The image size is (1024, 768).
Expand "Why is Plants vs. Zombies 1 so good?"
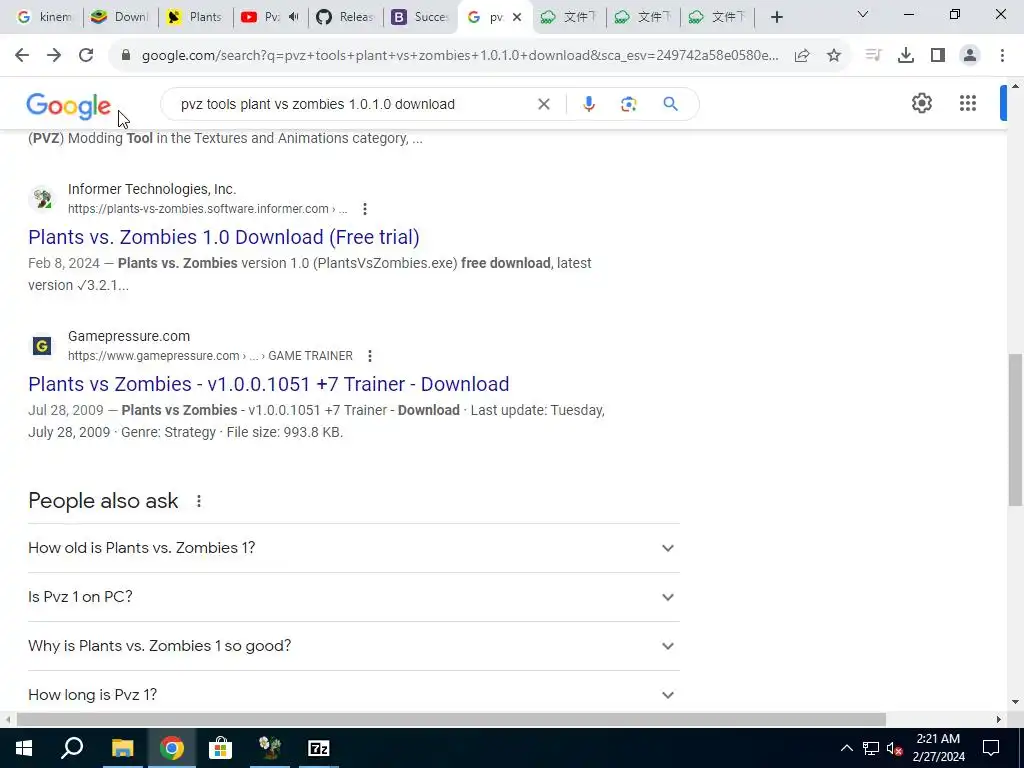pos(353,646)
